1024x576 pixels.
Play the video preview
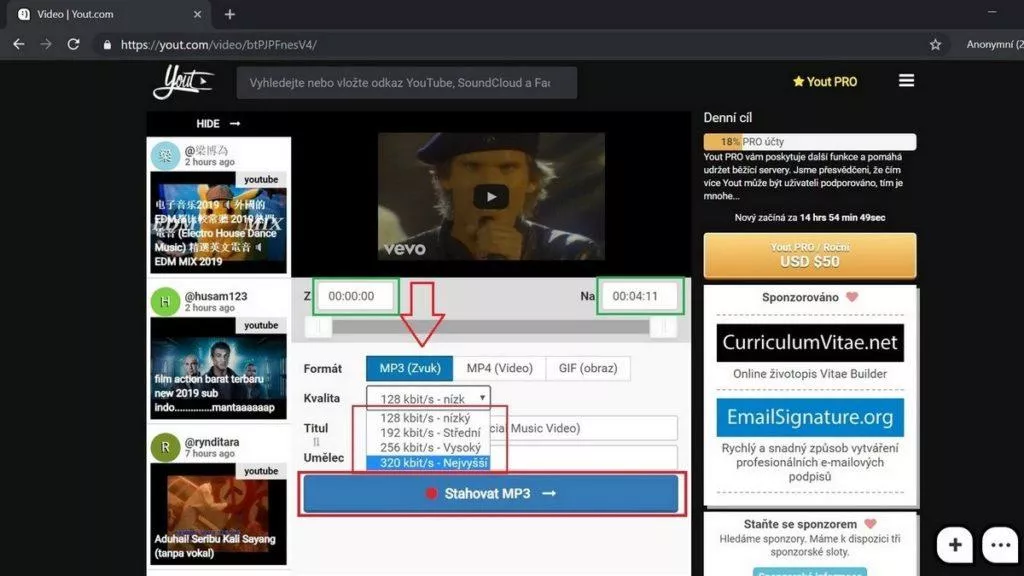click(491, 197)
